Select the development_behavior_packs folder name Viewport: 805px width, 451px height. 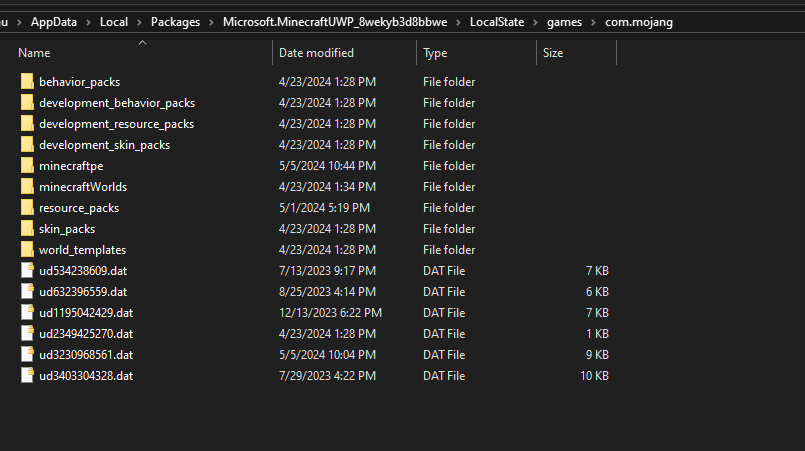click(x=117, y=103)
